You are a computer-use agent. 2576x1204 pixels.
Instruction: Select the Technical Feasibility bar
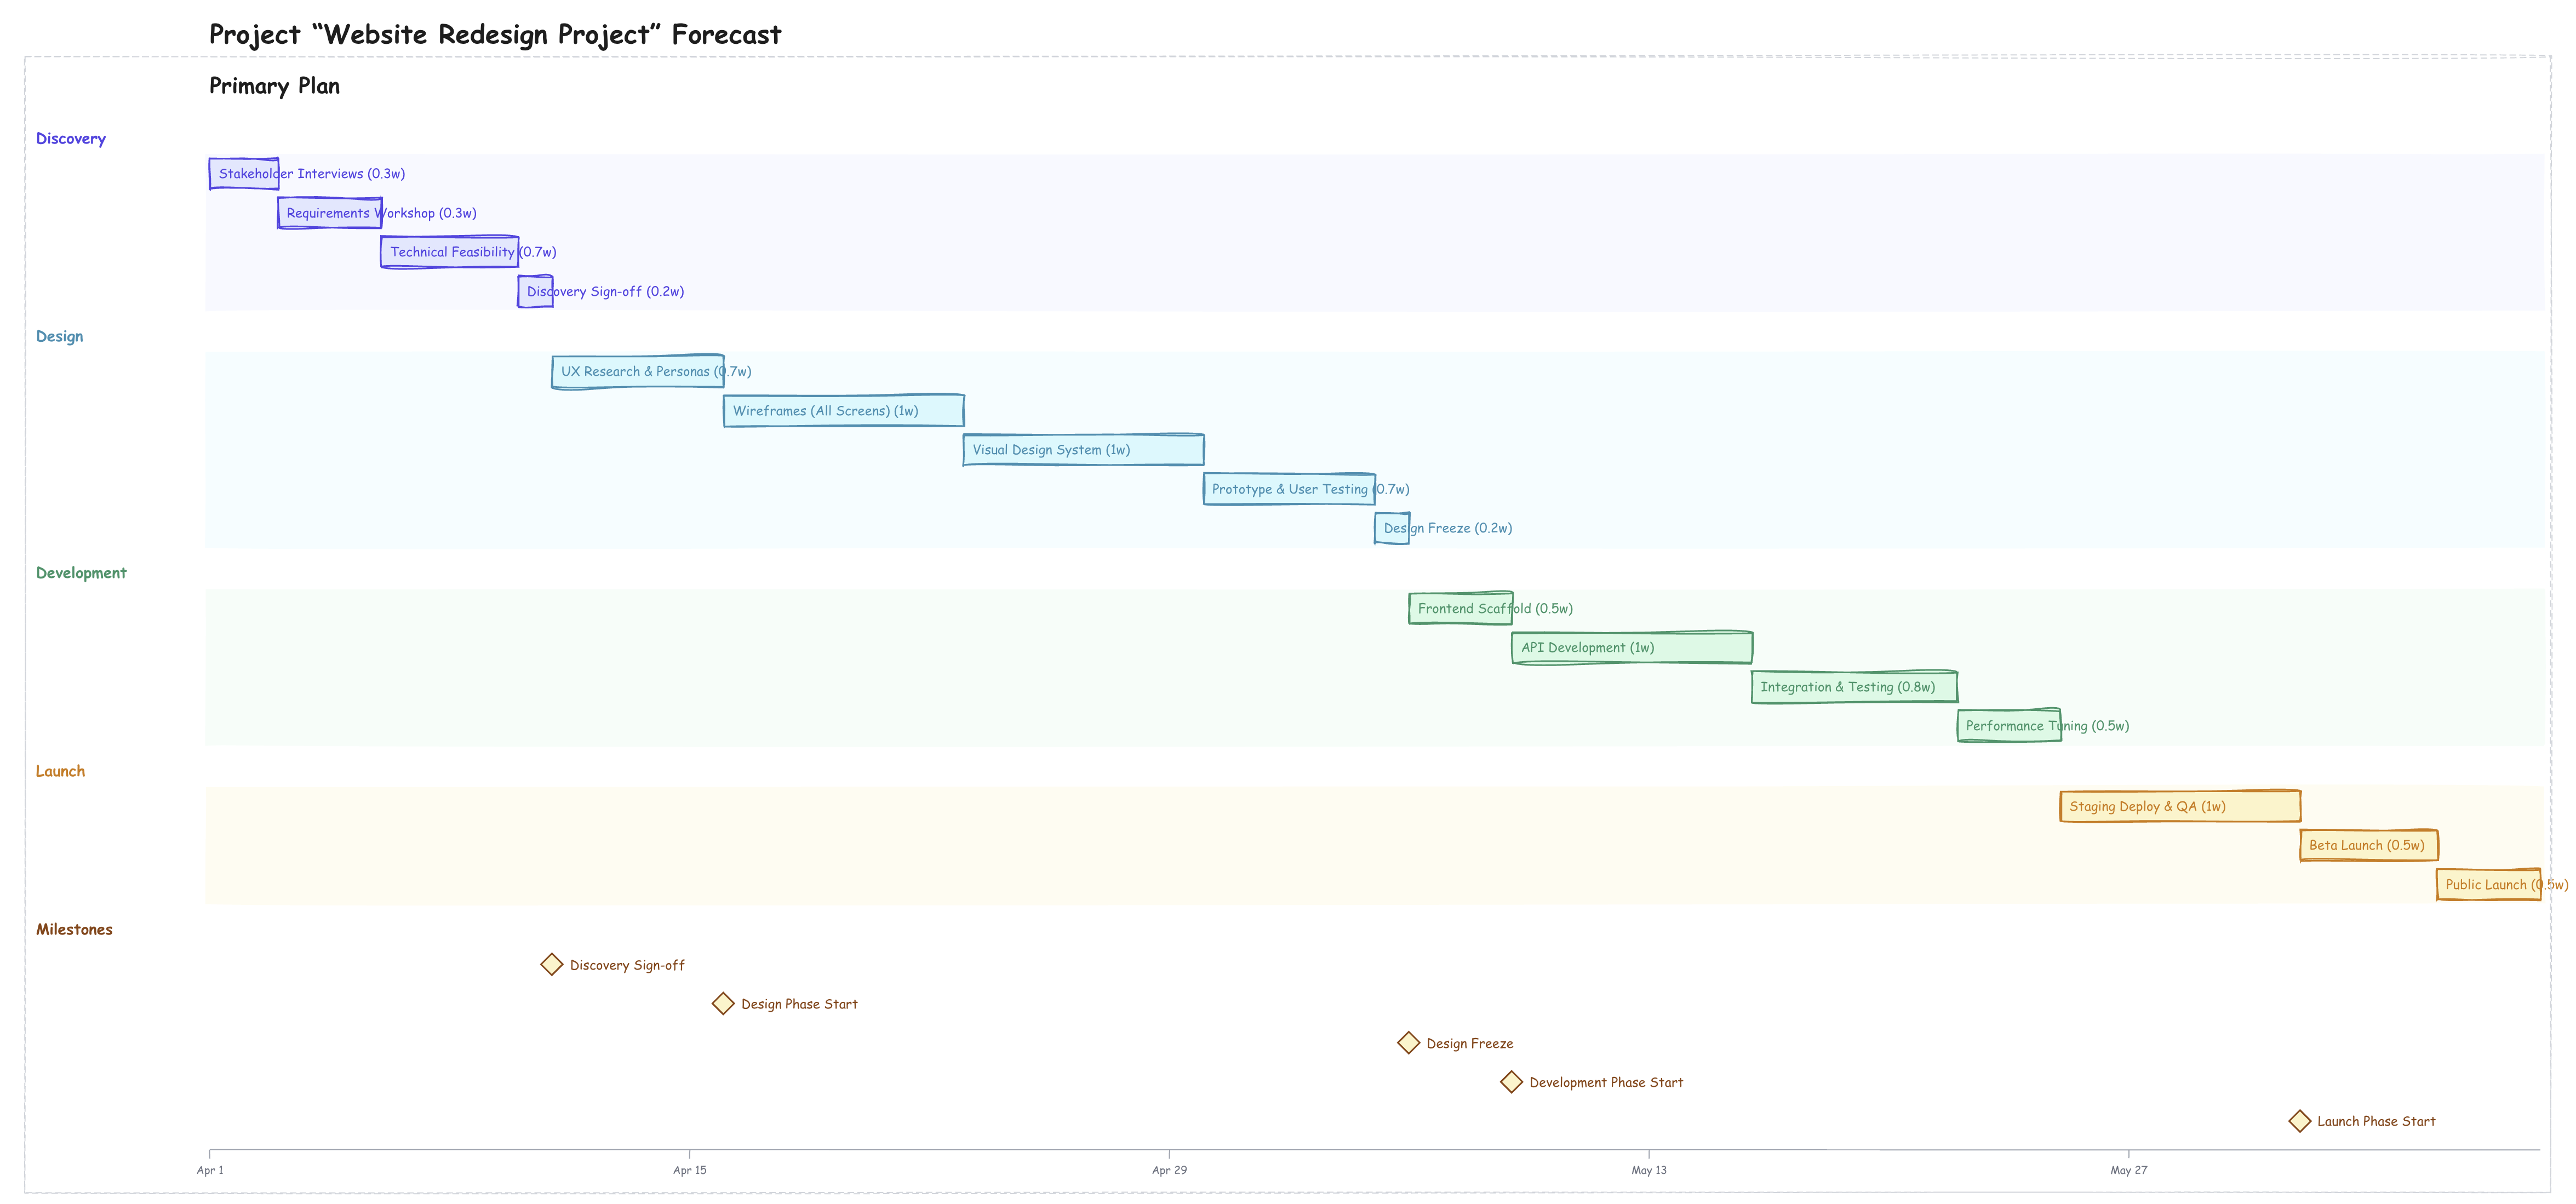pos(449,252)
